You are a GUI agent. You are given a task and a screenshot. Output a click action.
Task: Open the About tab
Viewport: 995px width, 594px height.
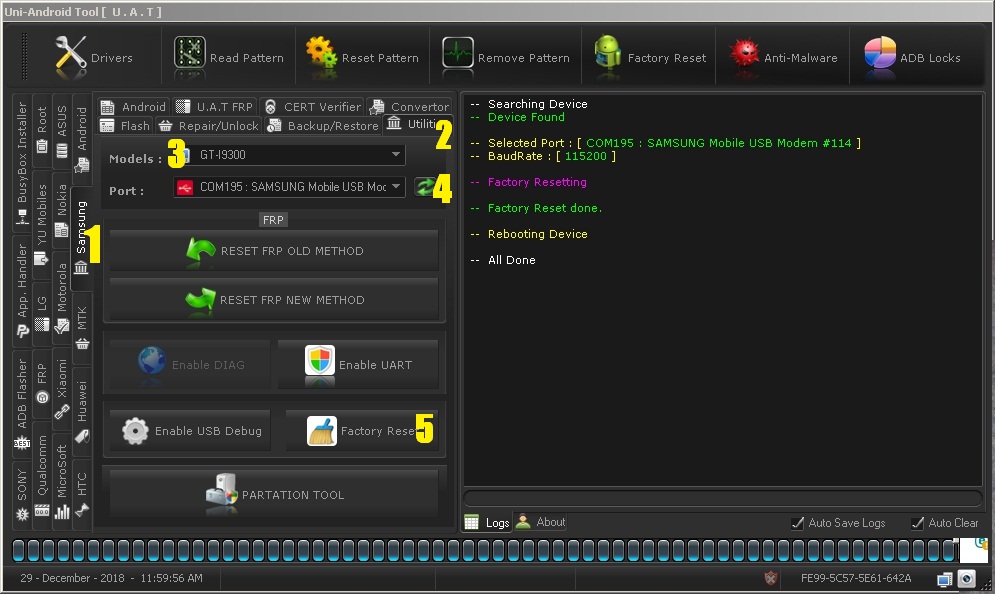[541, 522]
